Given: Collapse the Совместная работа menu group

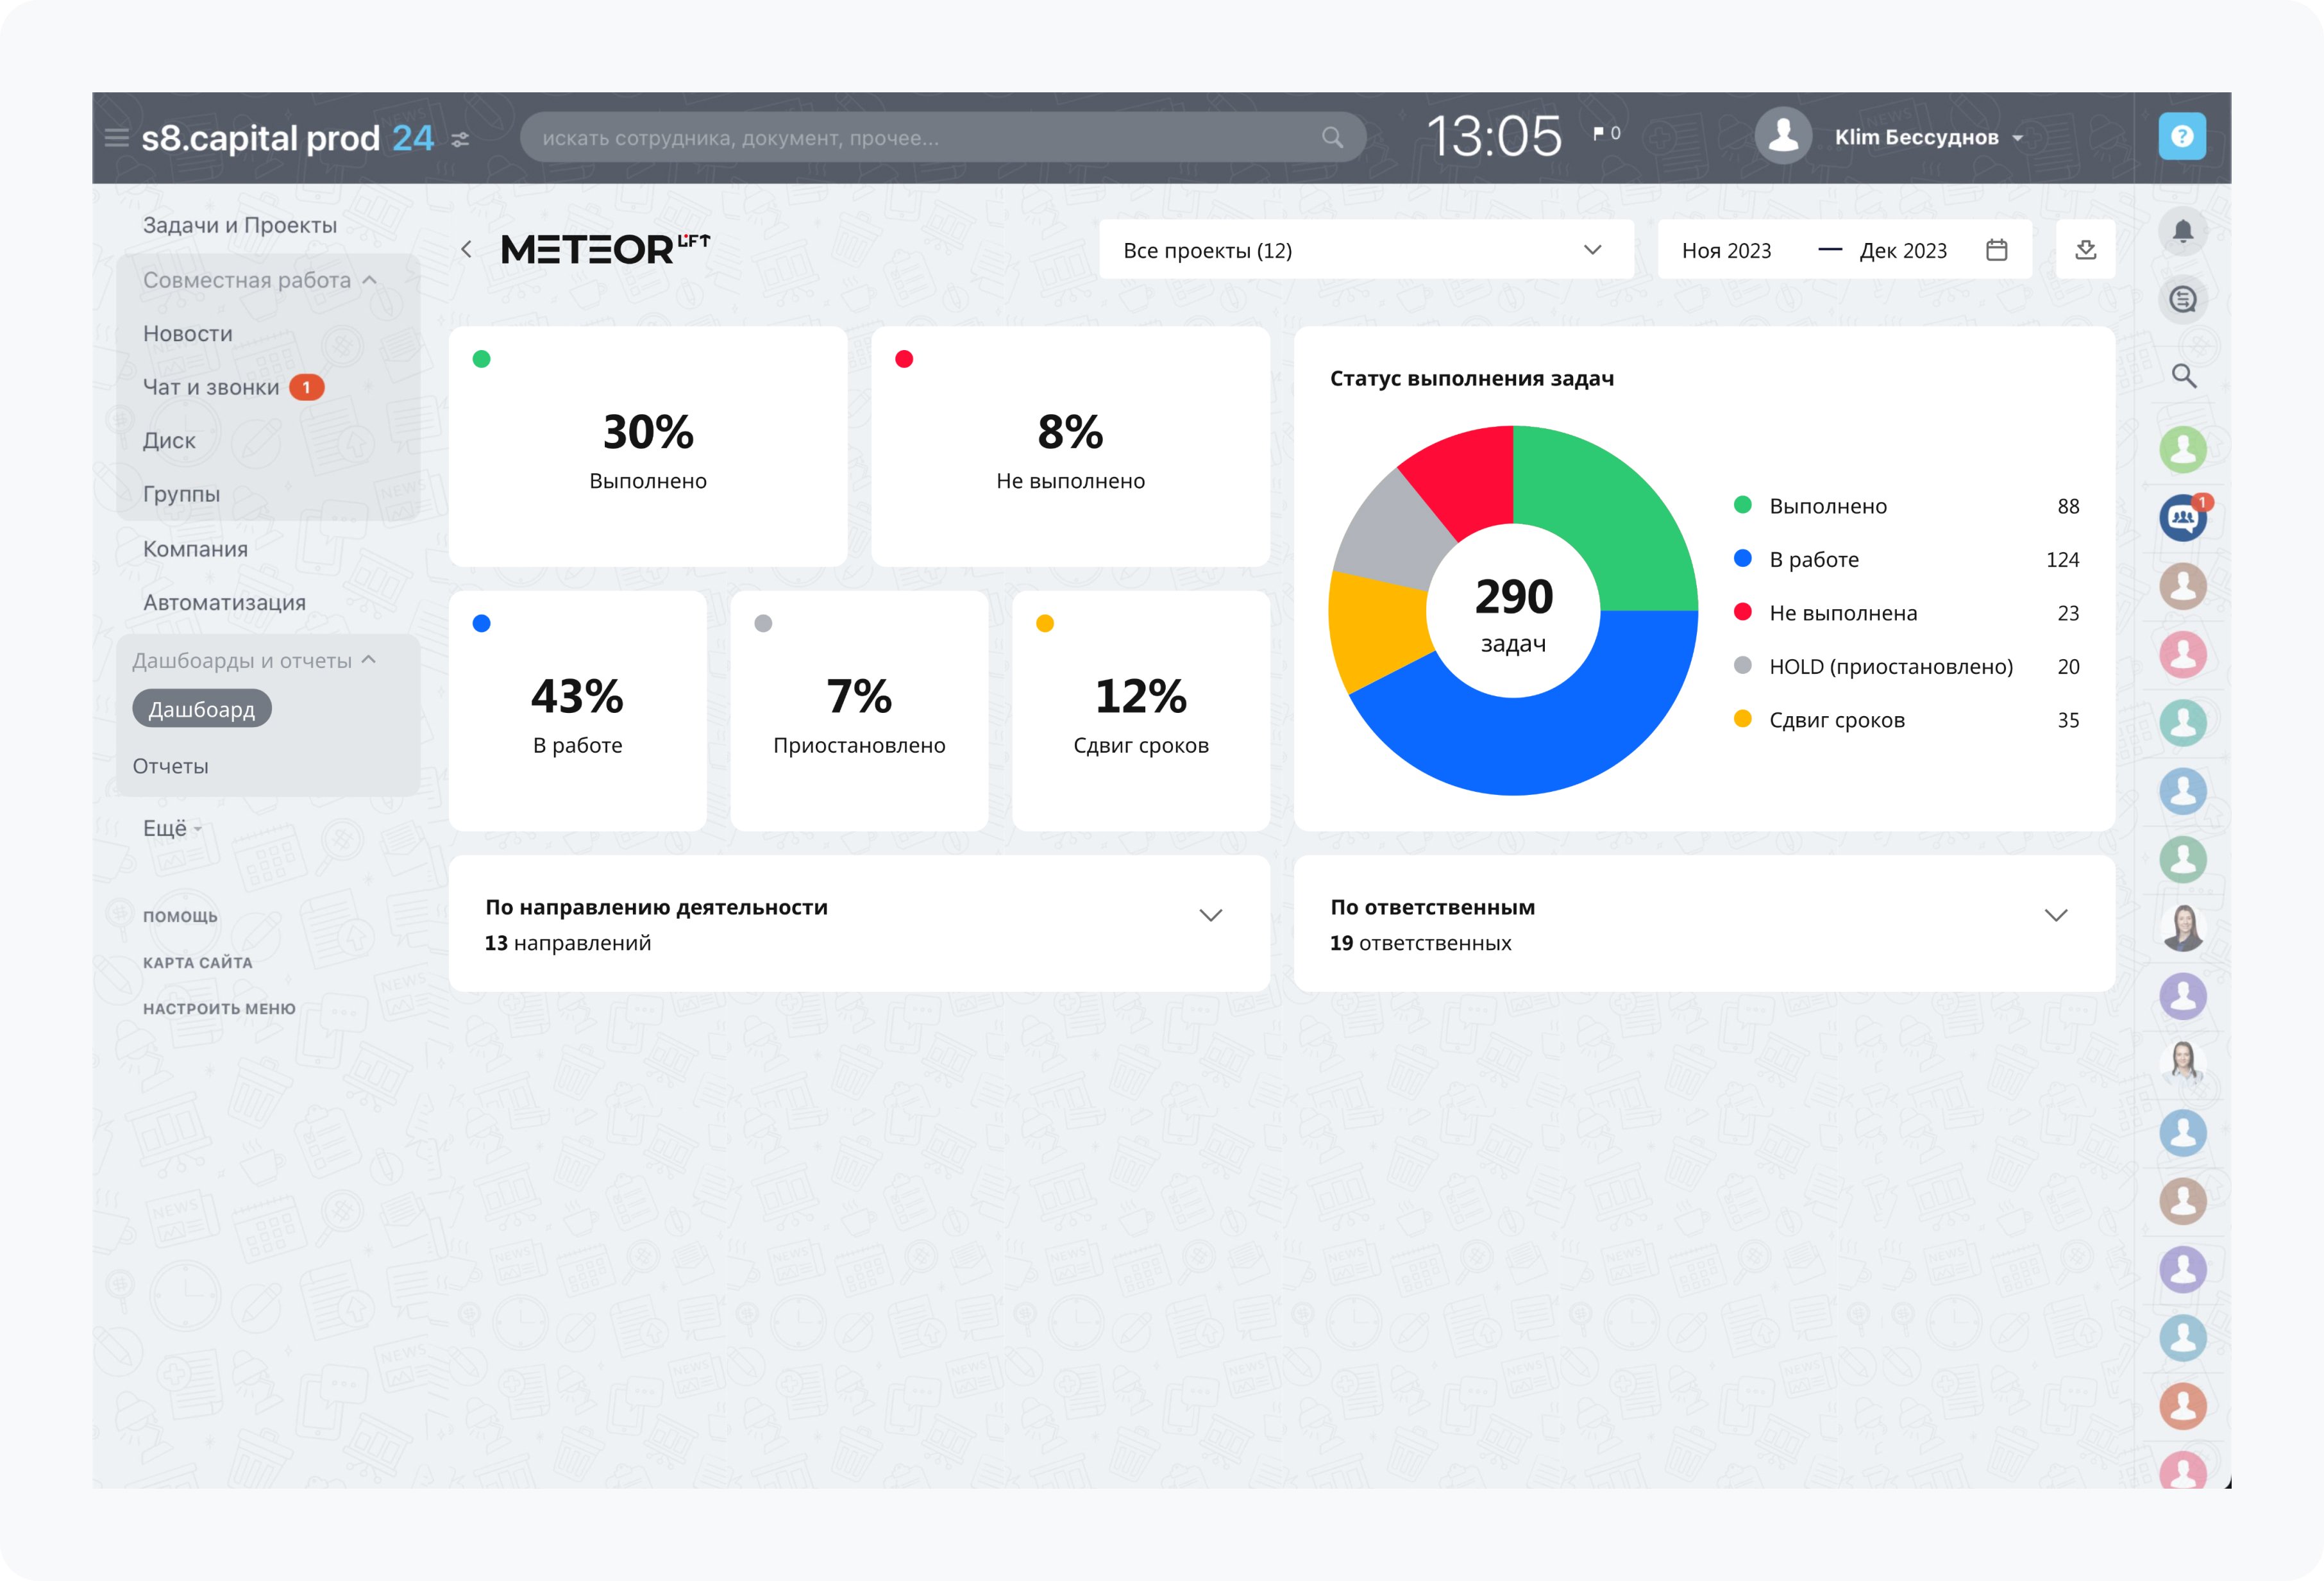Looking at the screenshot, I should [x=369, y=280].
